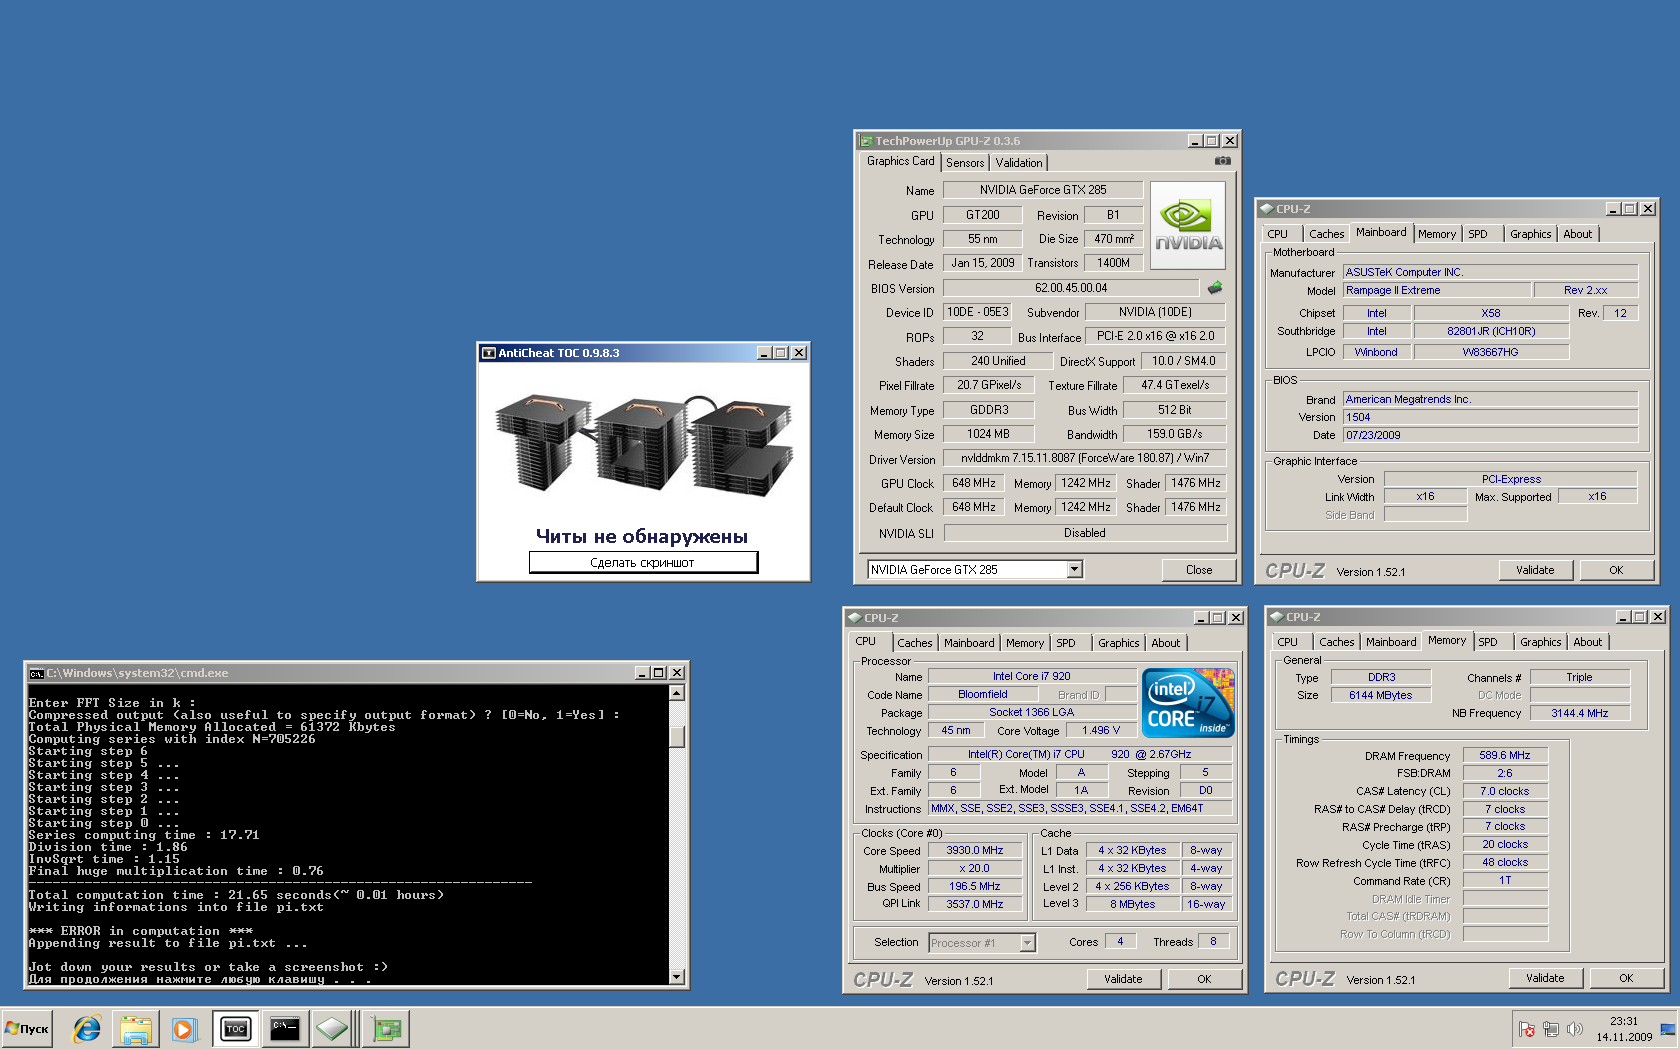Click Close button in GPU-Z
This screenshot has height=1050, width=1680.
[x=1199, y=570]
